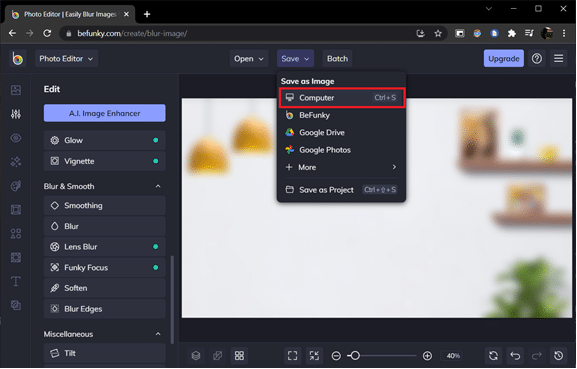Click the grid view icon in bottom toolbar

(239, 356)
